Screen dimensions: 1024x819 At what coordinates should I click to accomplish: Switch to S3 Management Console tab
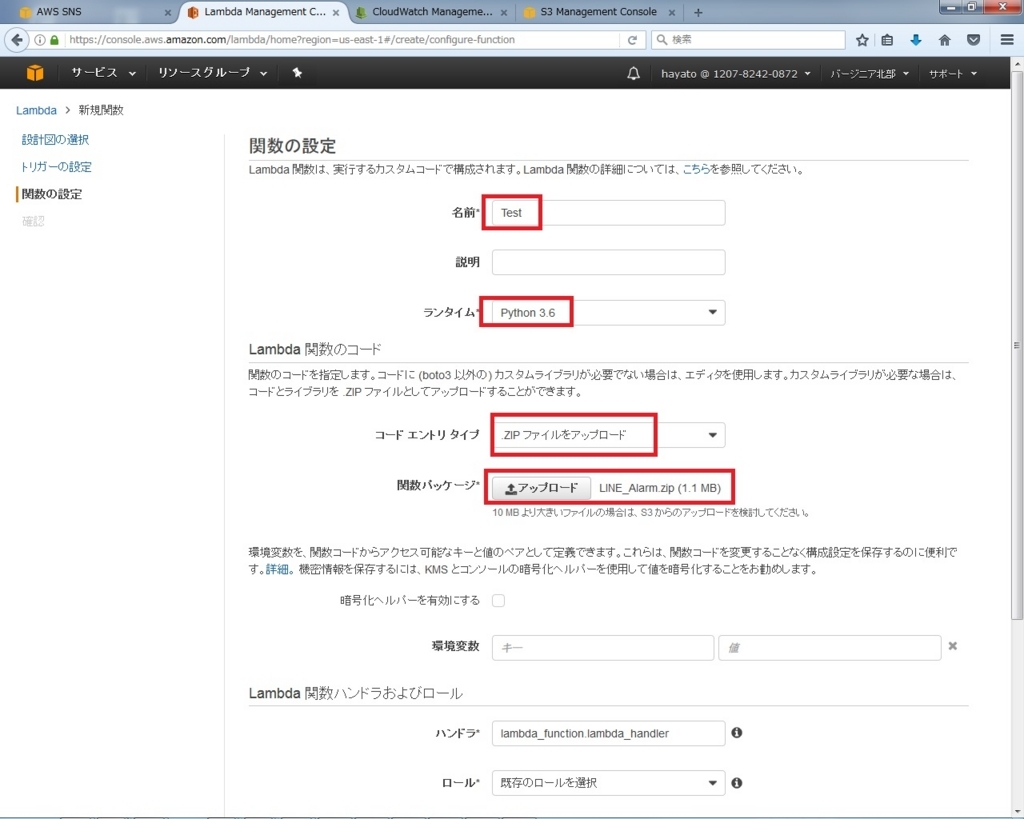click(598, 12)
